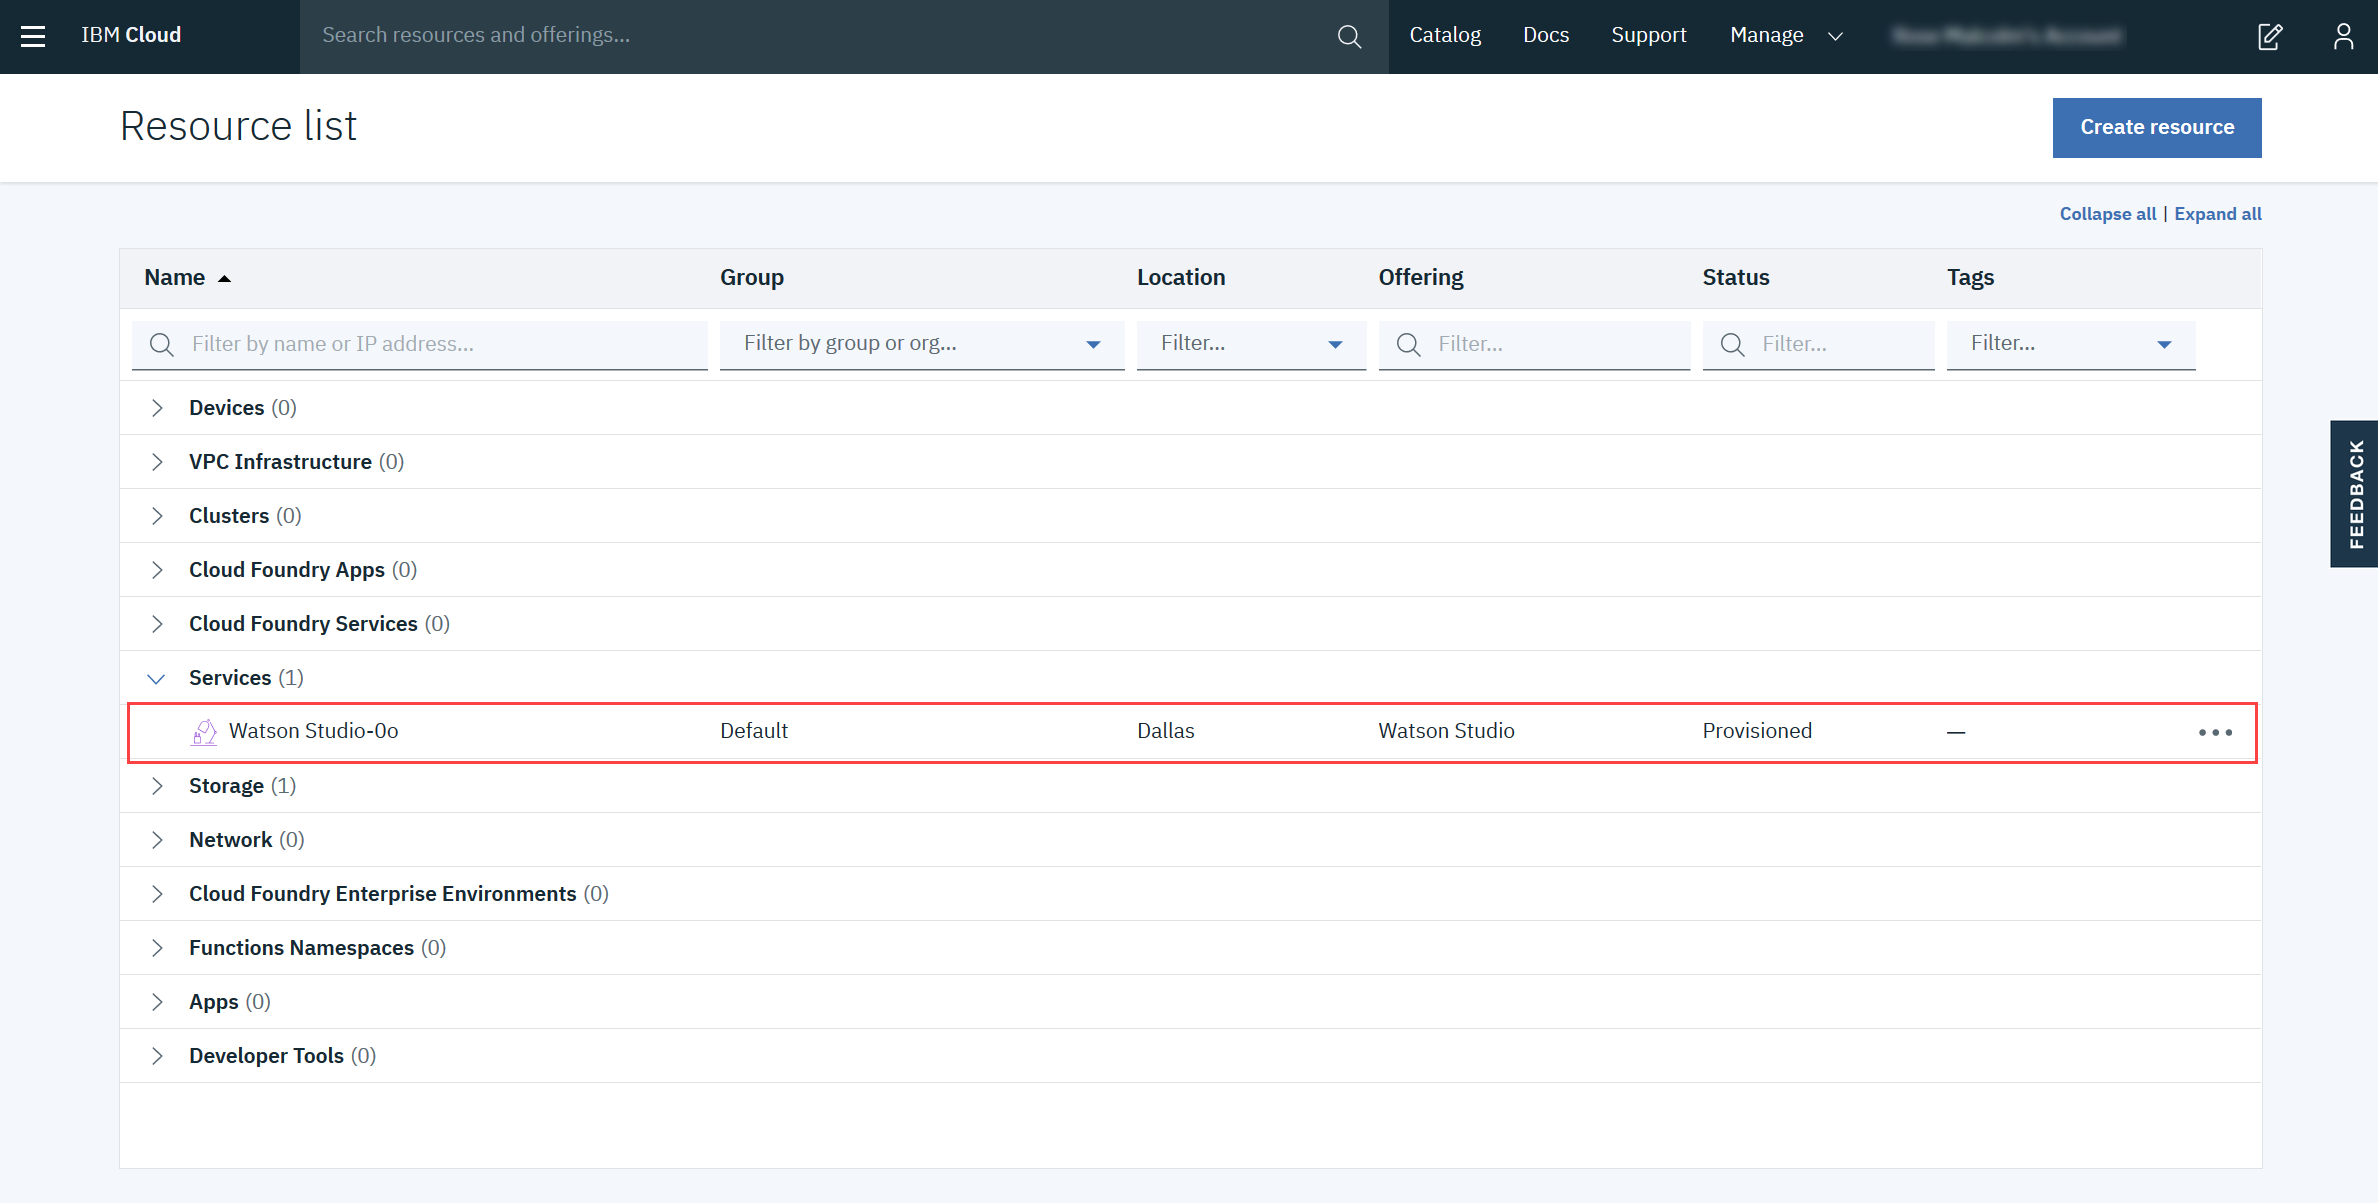Open the three-dot actions menu for Watson Studio
The width and height of the screenshot is (2378, 1203).
2215,732
